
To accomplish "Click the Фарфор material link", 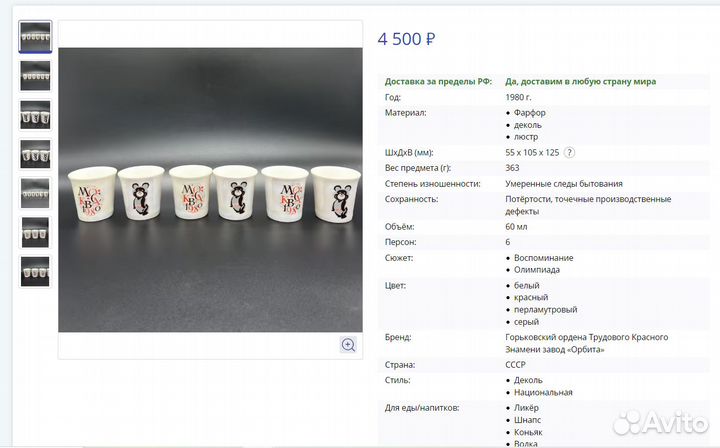I will pos(529,112).
